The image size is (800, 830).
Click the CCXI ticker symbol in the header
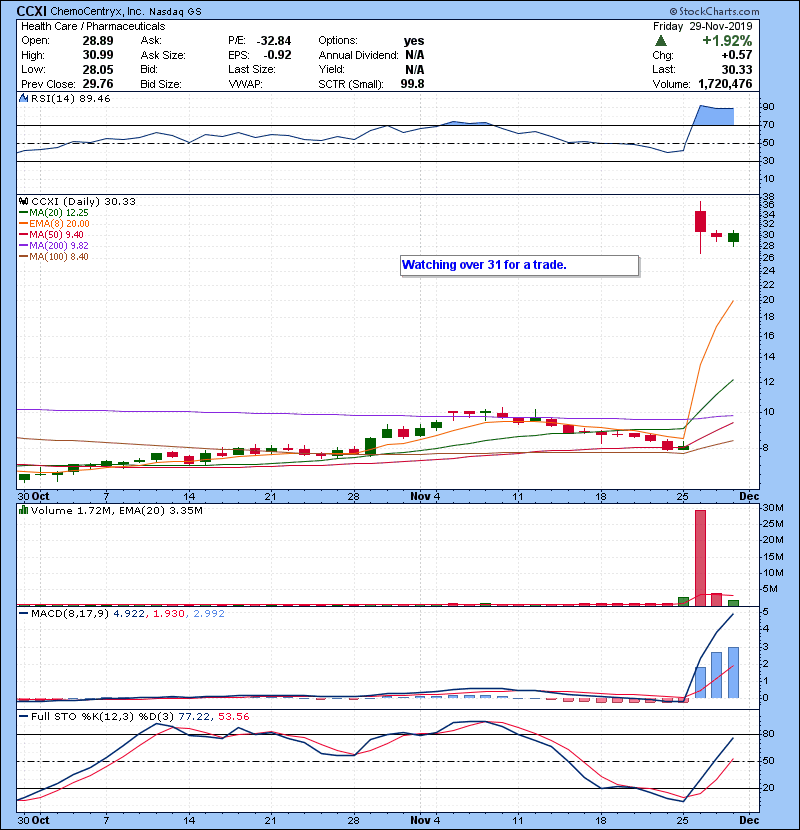pos(31,11)
